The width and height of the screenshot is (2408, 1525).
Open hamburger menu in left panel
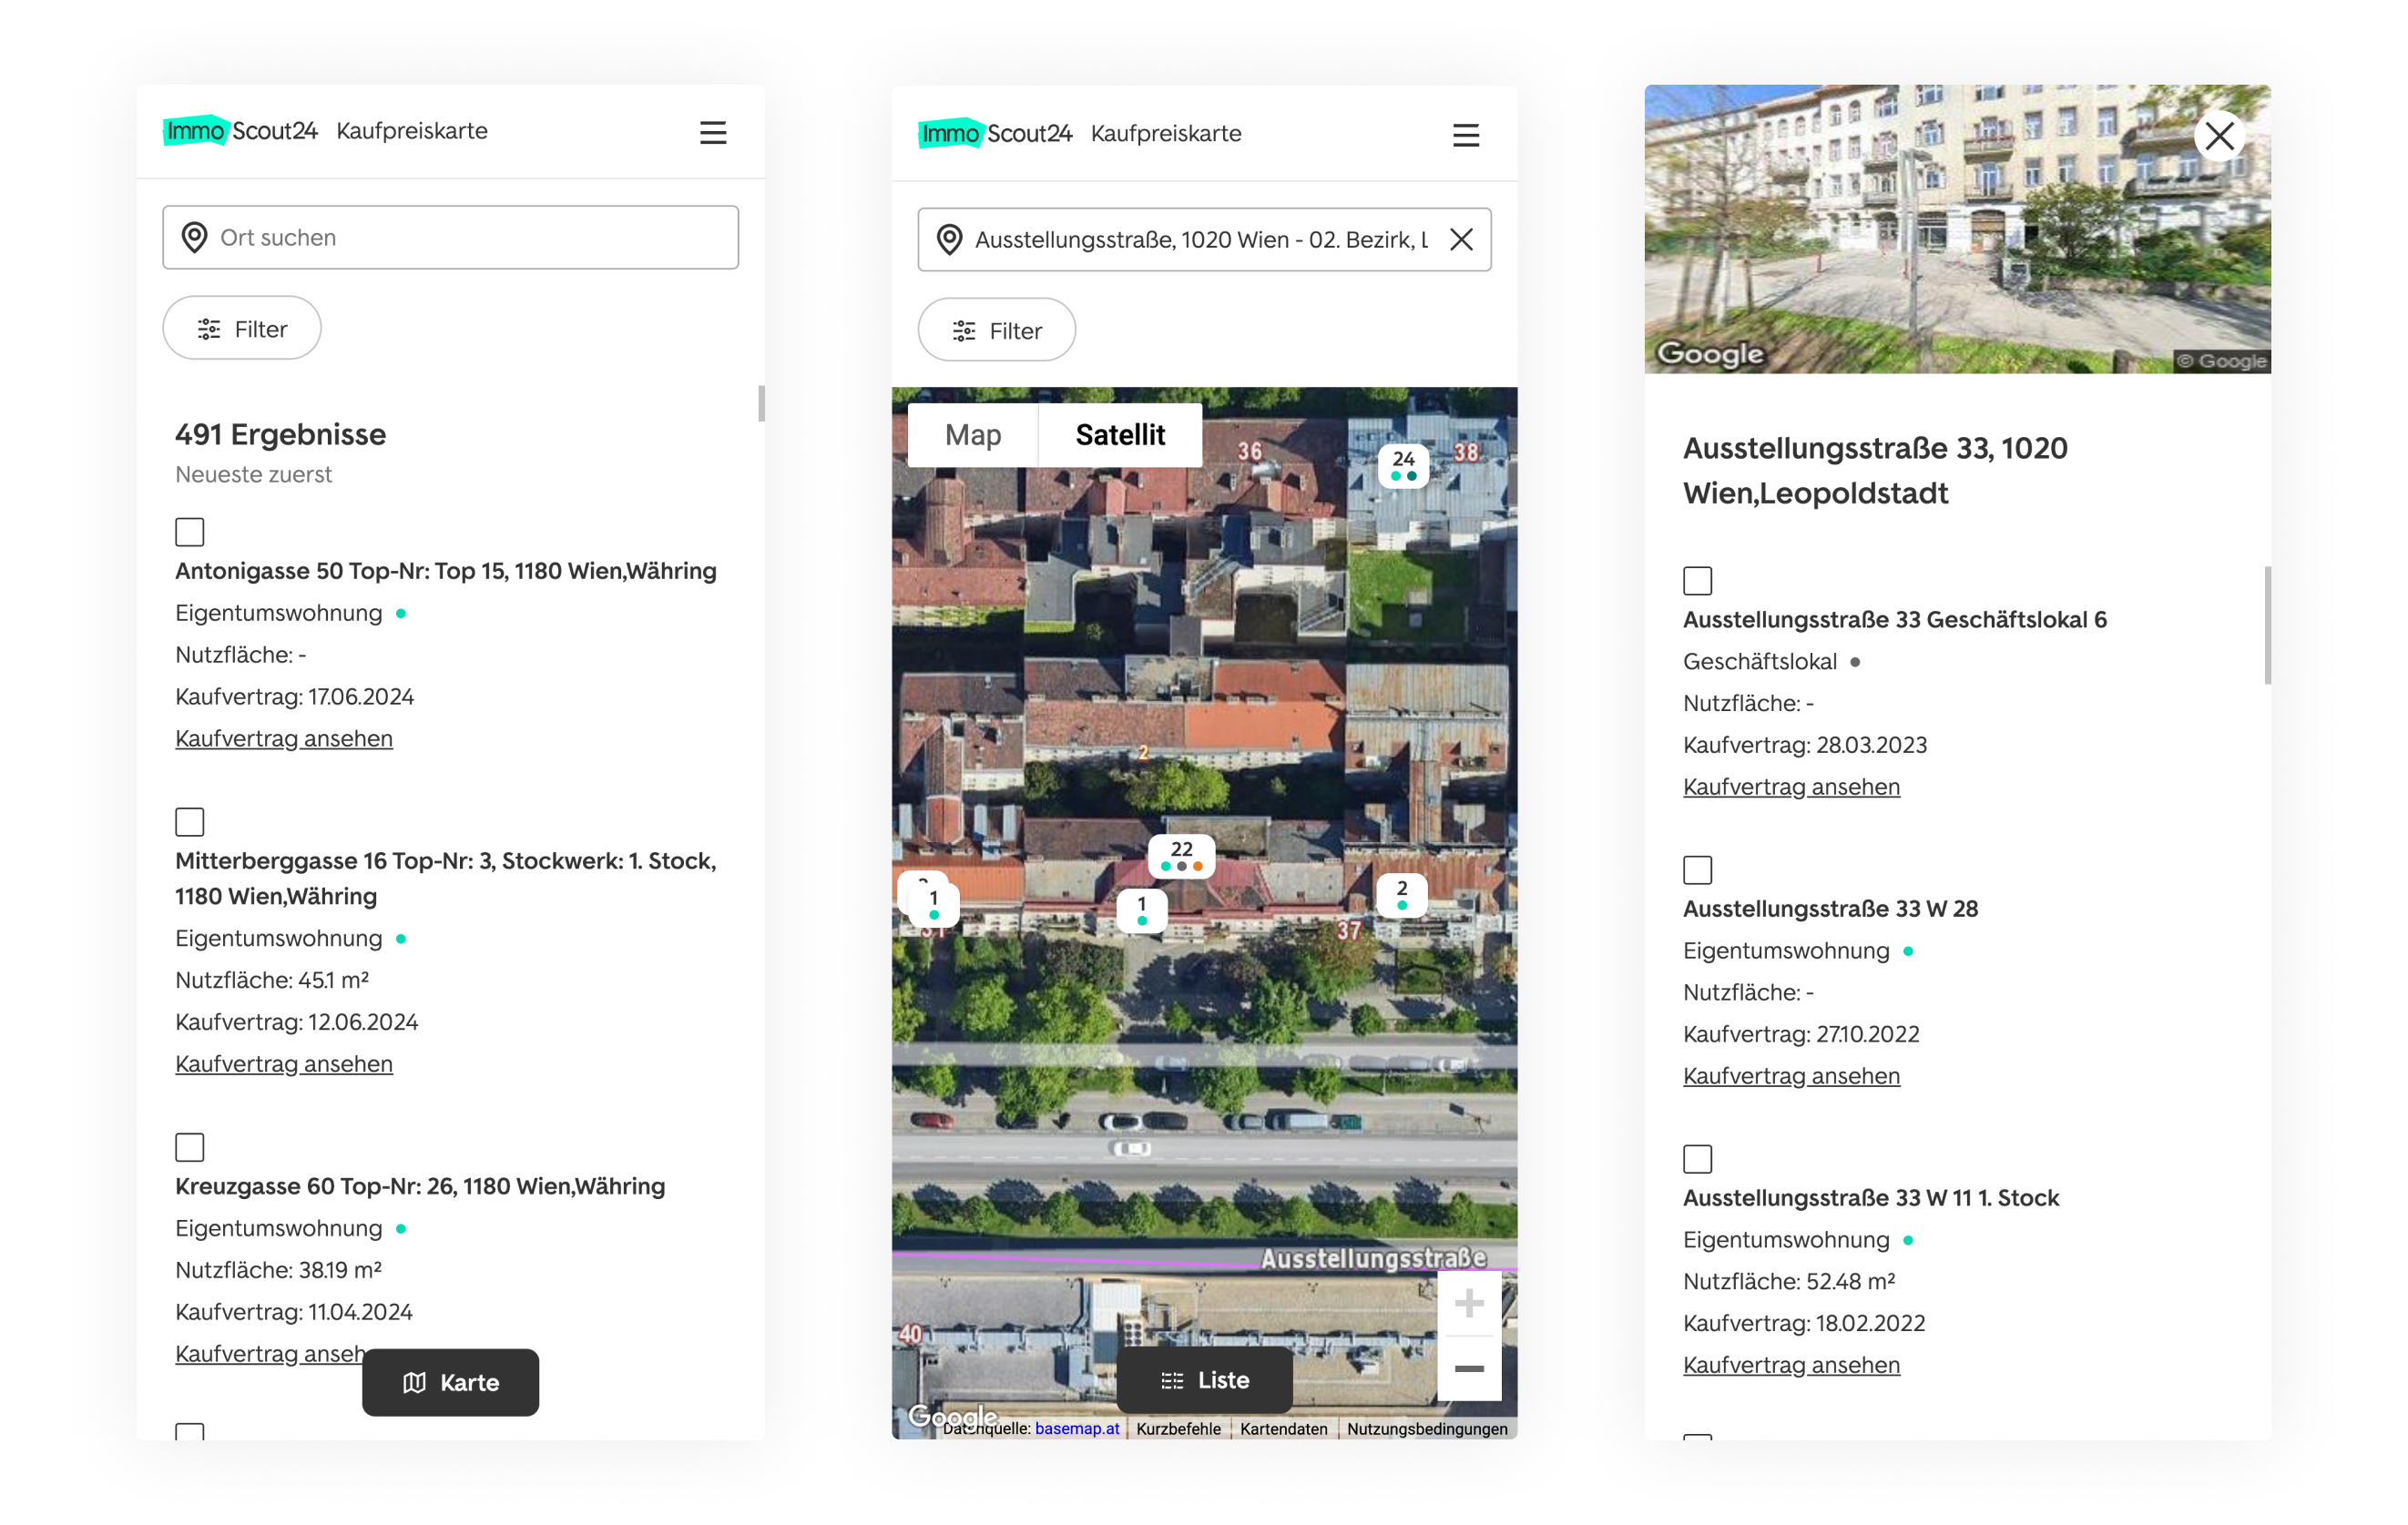713,133
